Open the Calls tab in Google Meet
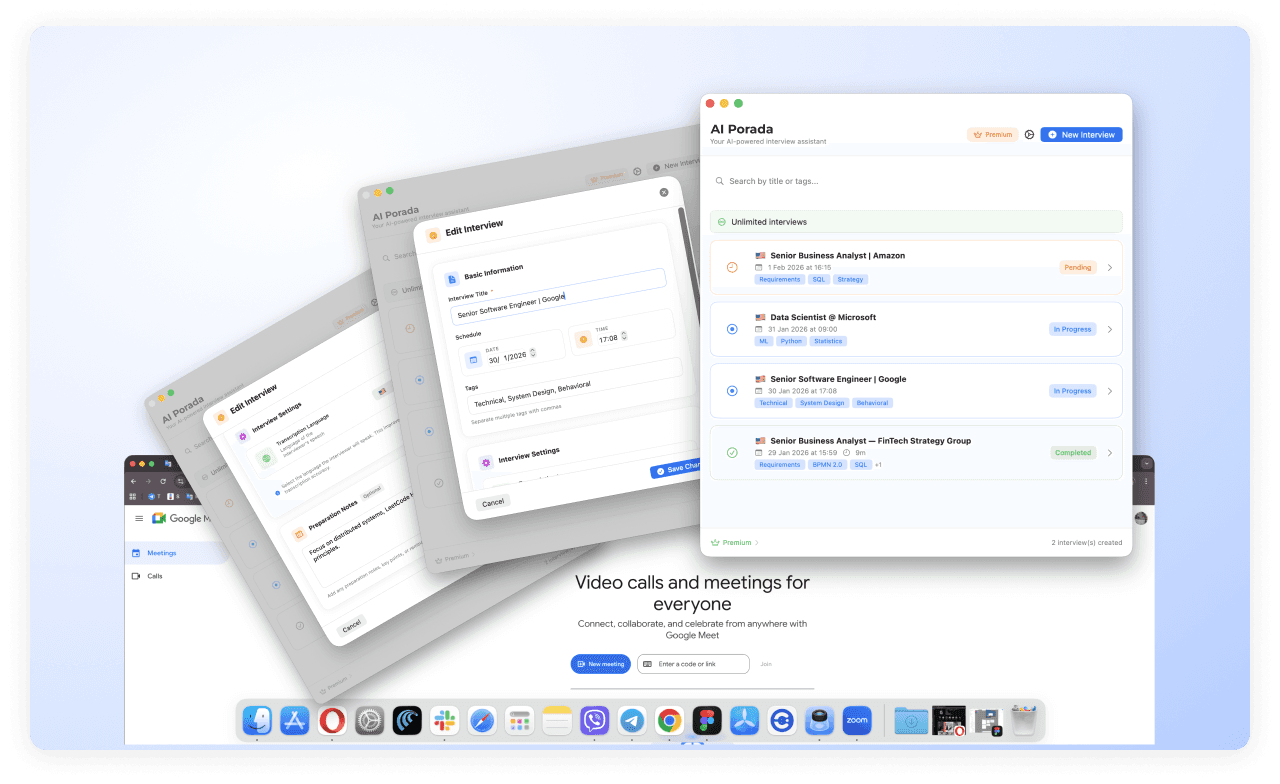This screenshot has height=784, width=1280. (x=154, y=576)
